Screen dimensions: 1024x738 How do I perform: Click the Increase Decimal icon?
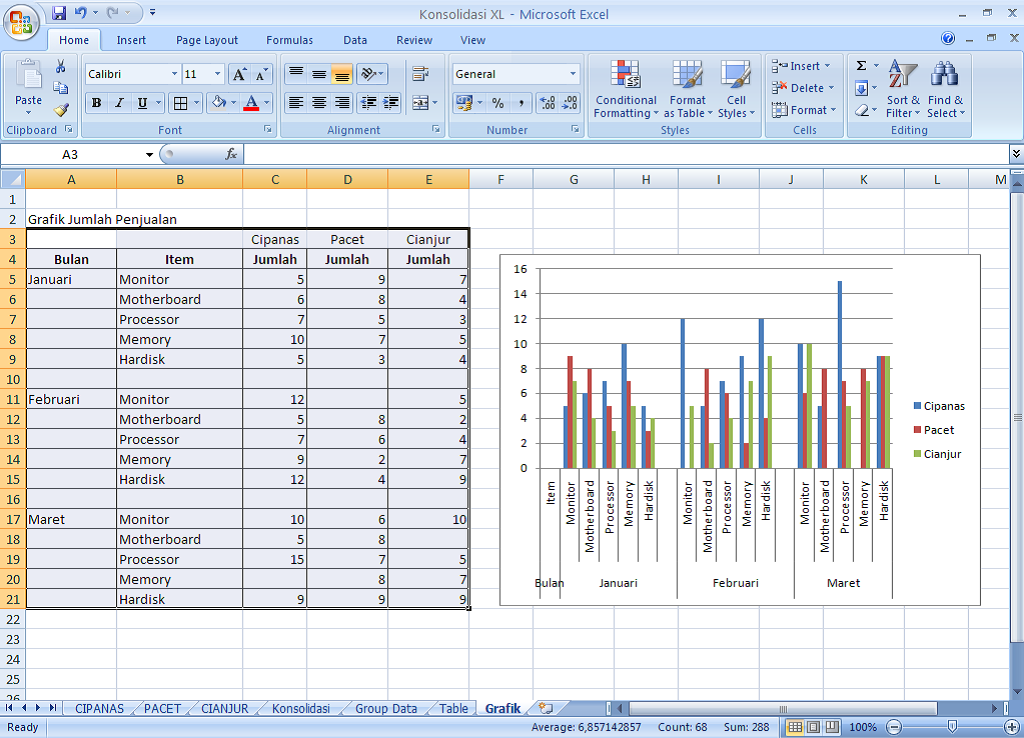click(x=549, y=103)
